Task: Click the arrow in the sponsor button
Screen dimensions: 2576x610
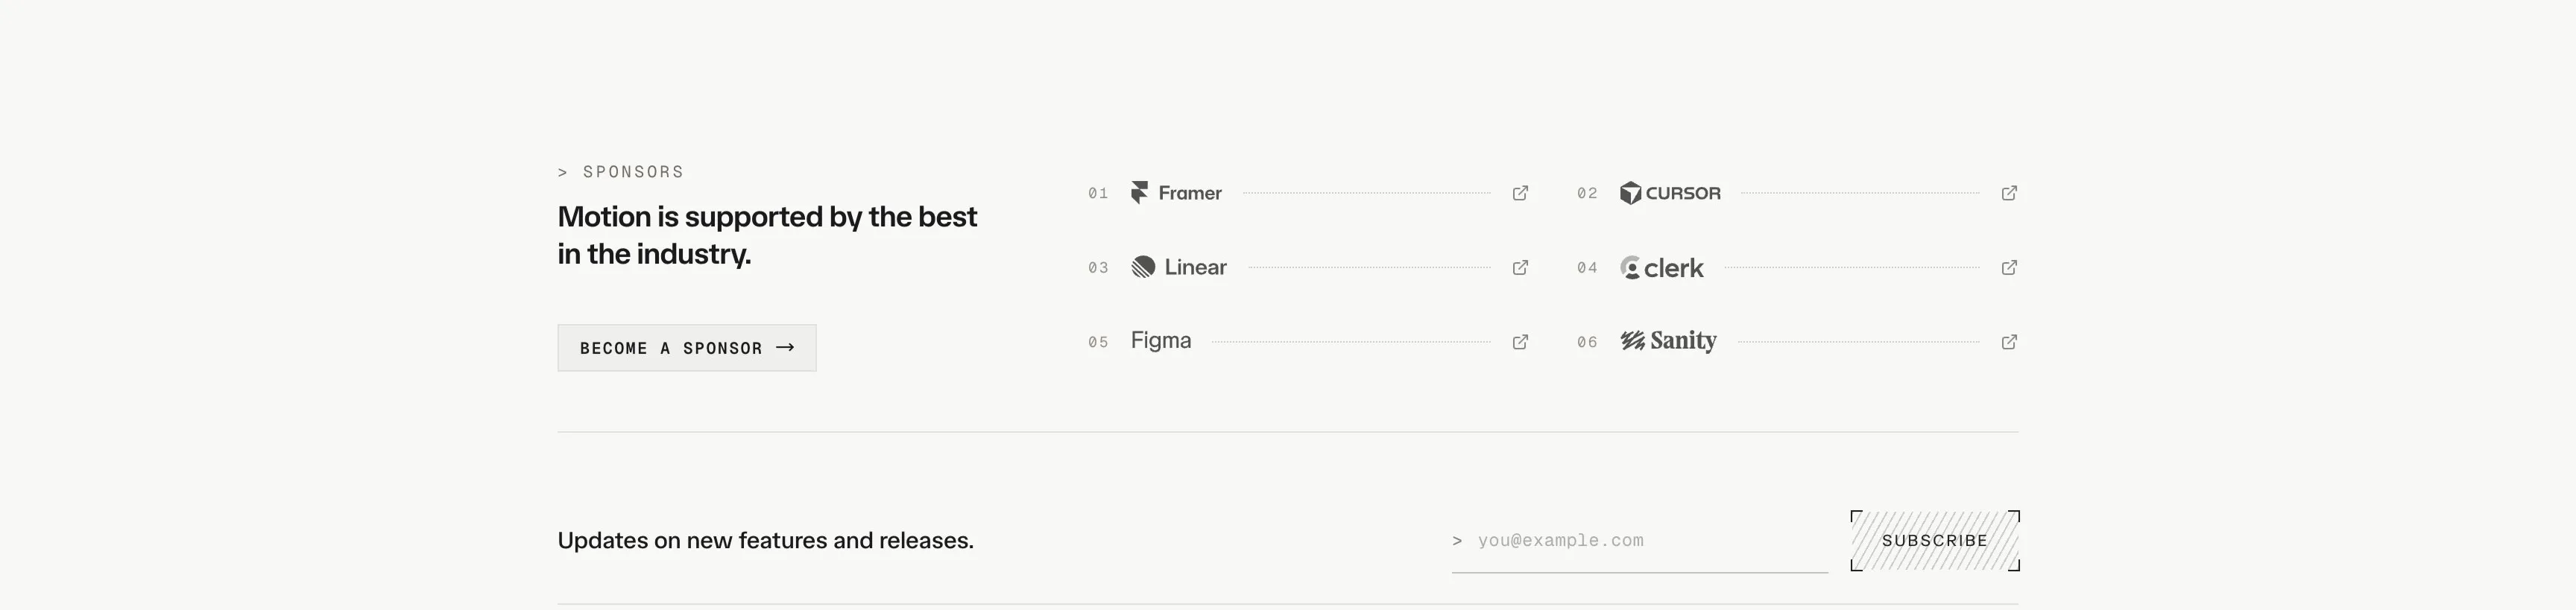Action: [785, 348]
